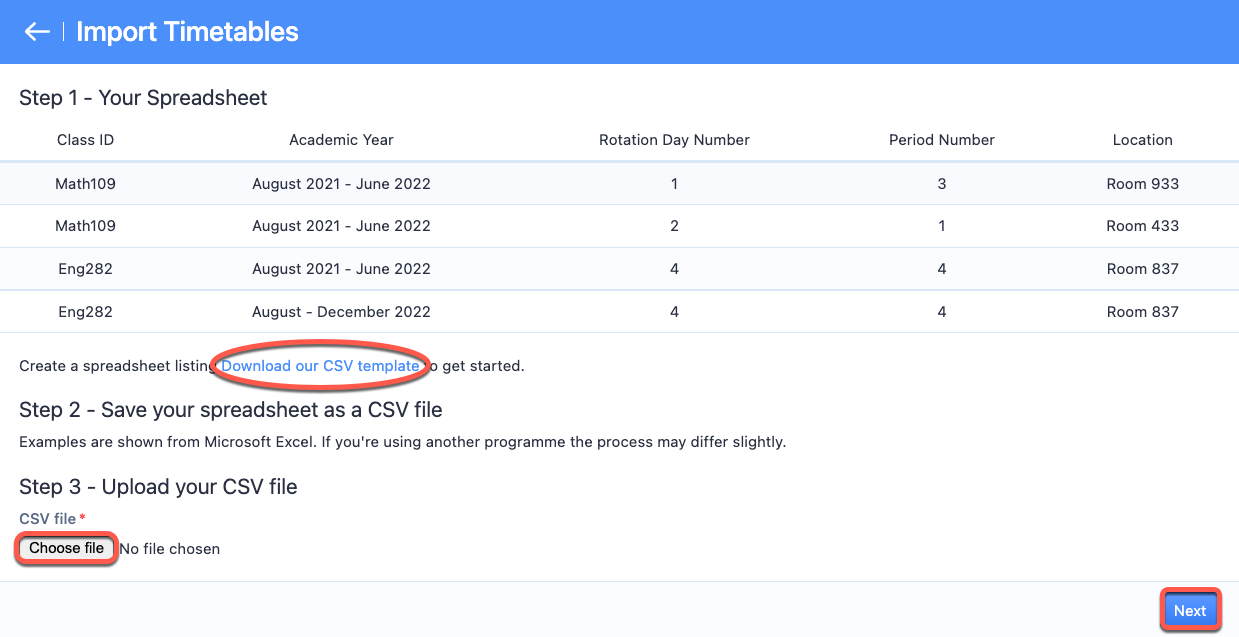
Task: Select the Class ID column header
Action: click(85, 140)
